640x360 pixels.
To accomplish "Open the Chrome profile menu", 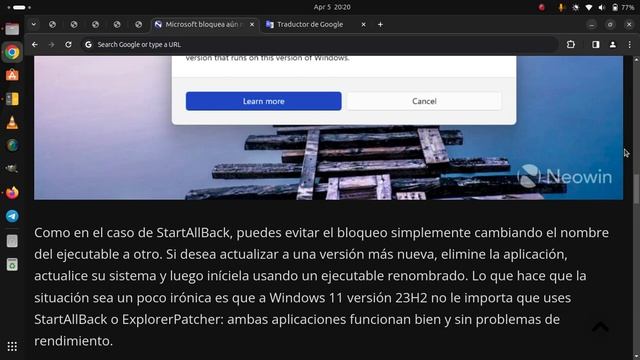I will 613,44.
